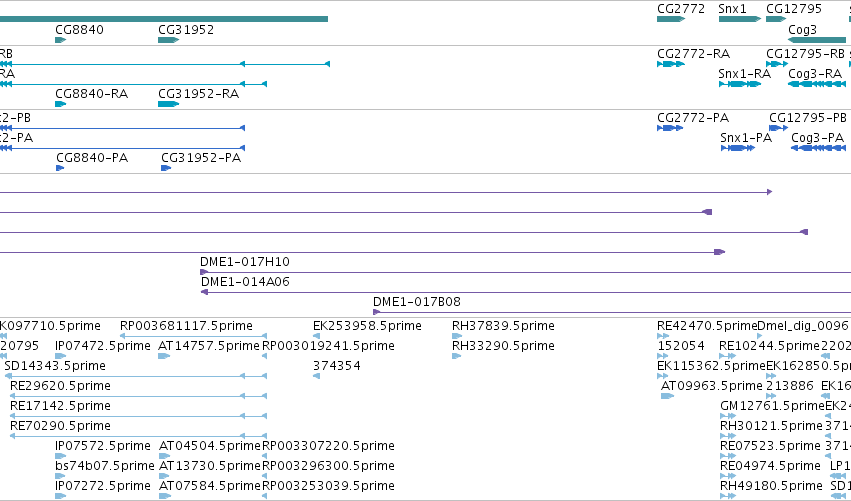Select the DME1-014A06 clone arrow

pos(205,293)
